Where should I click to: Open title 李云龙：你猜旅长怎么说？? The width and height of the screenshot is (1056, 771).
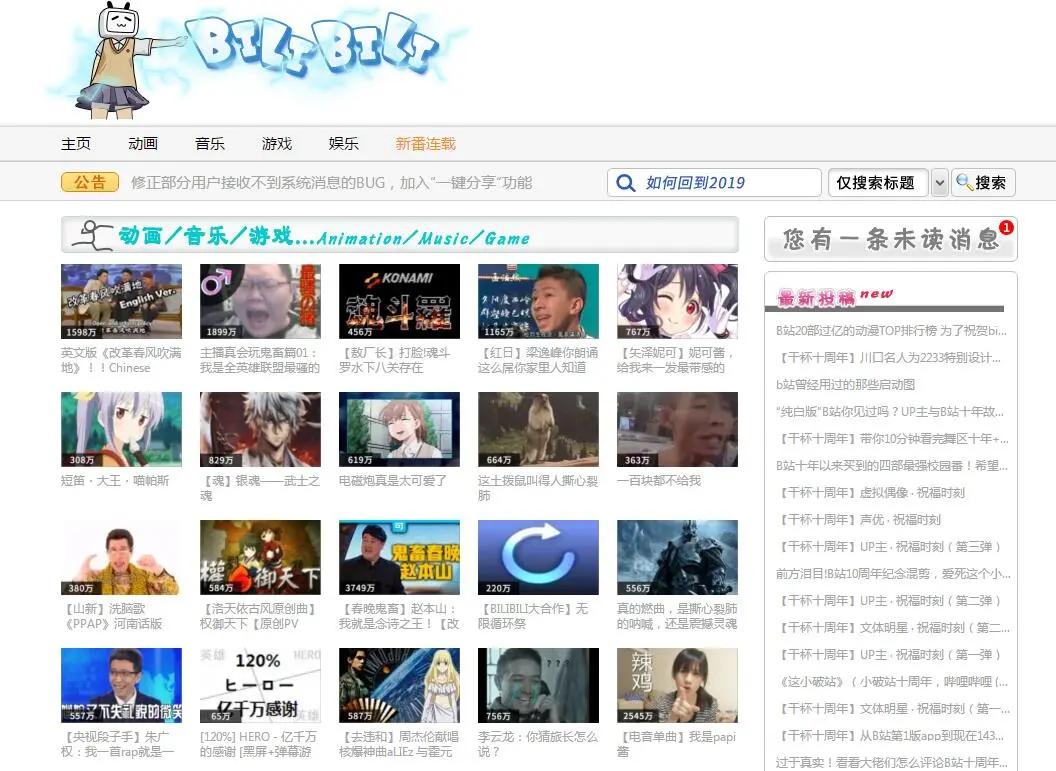coord(538,744)
